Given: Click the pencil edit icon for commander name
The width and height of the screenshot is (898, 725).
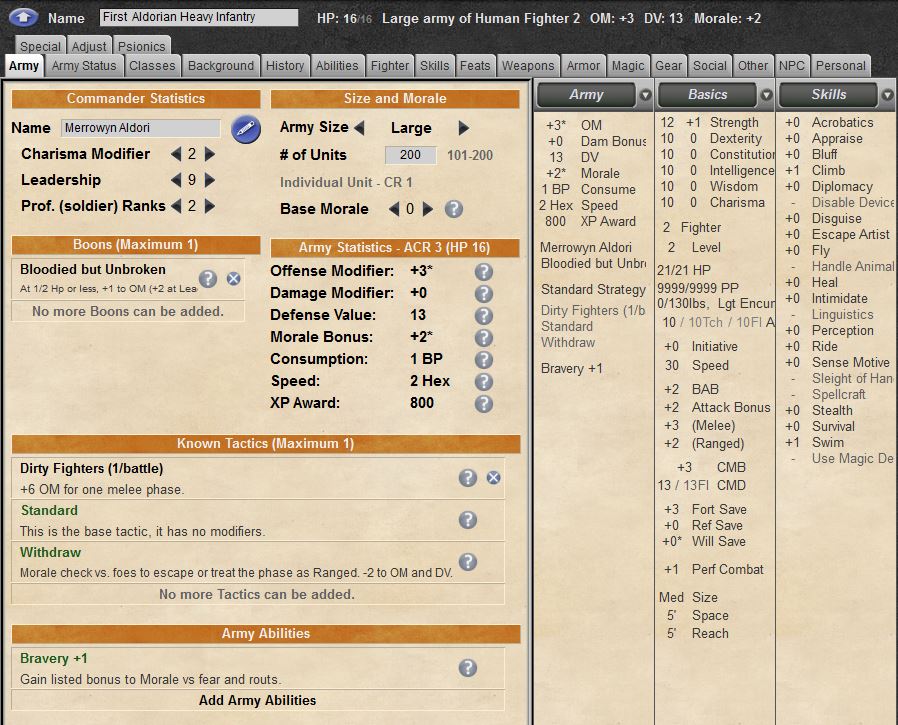Looking at the screenshot, I should coord(246,129).
